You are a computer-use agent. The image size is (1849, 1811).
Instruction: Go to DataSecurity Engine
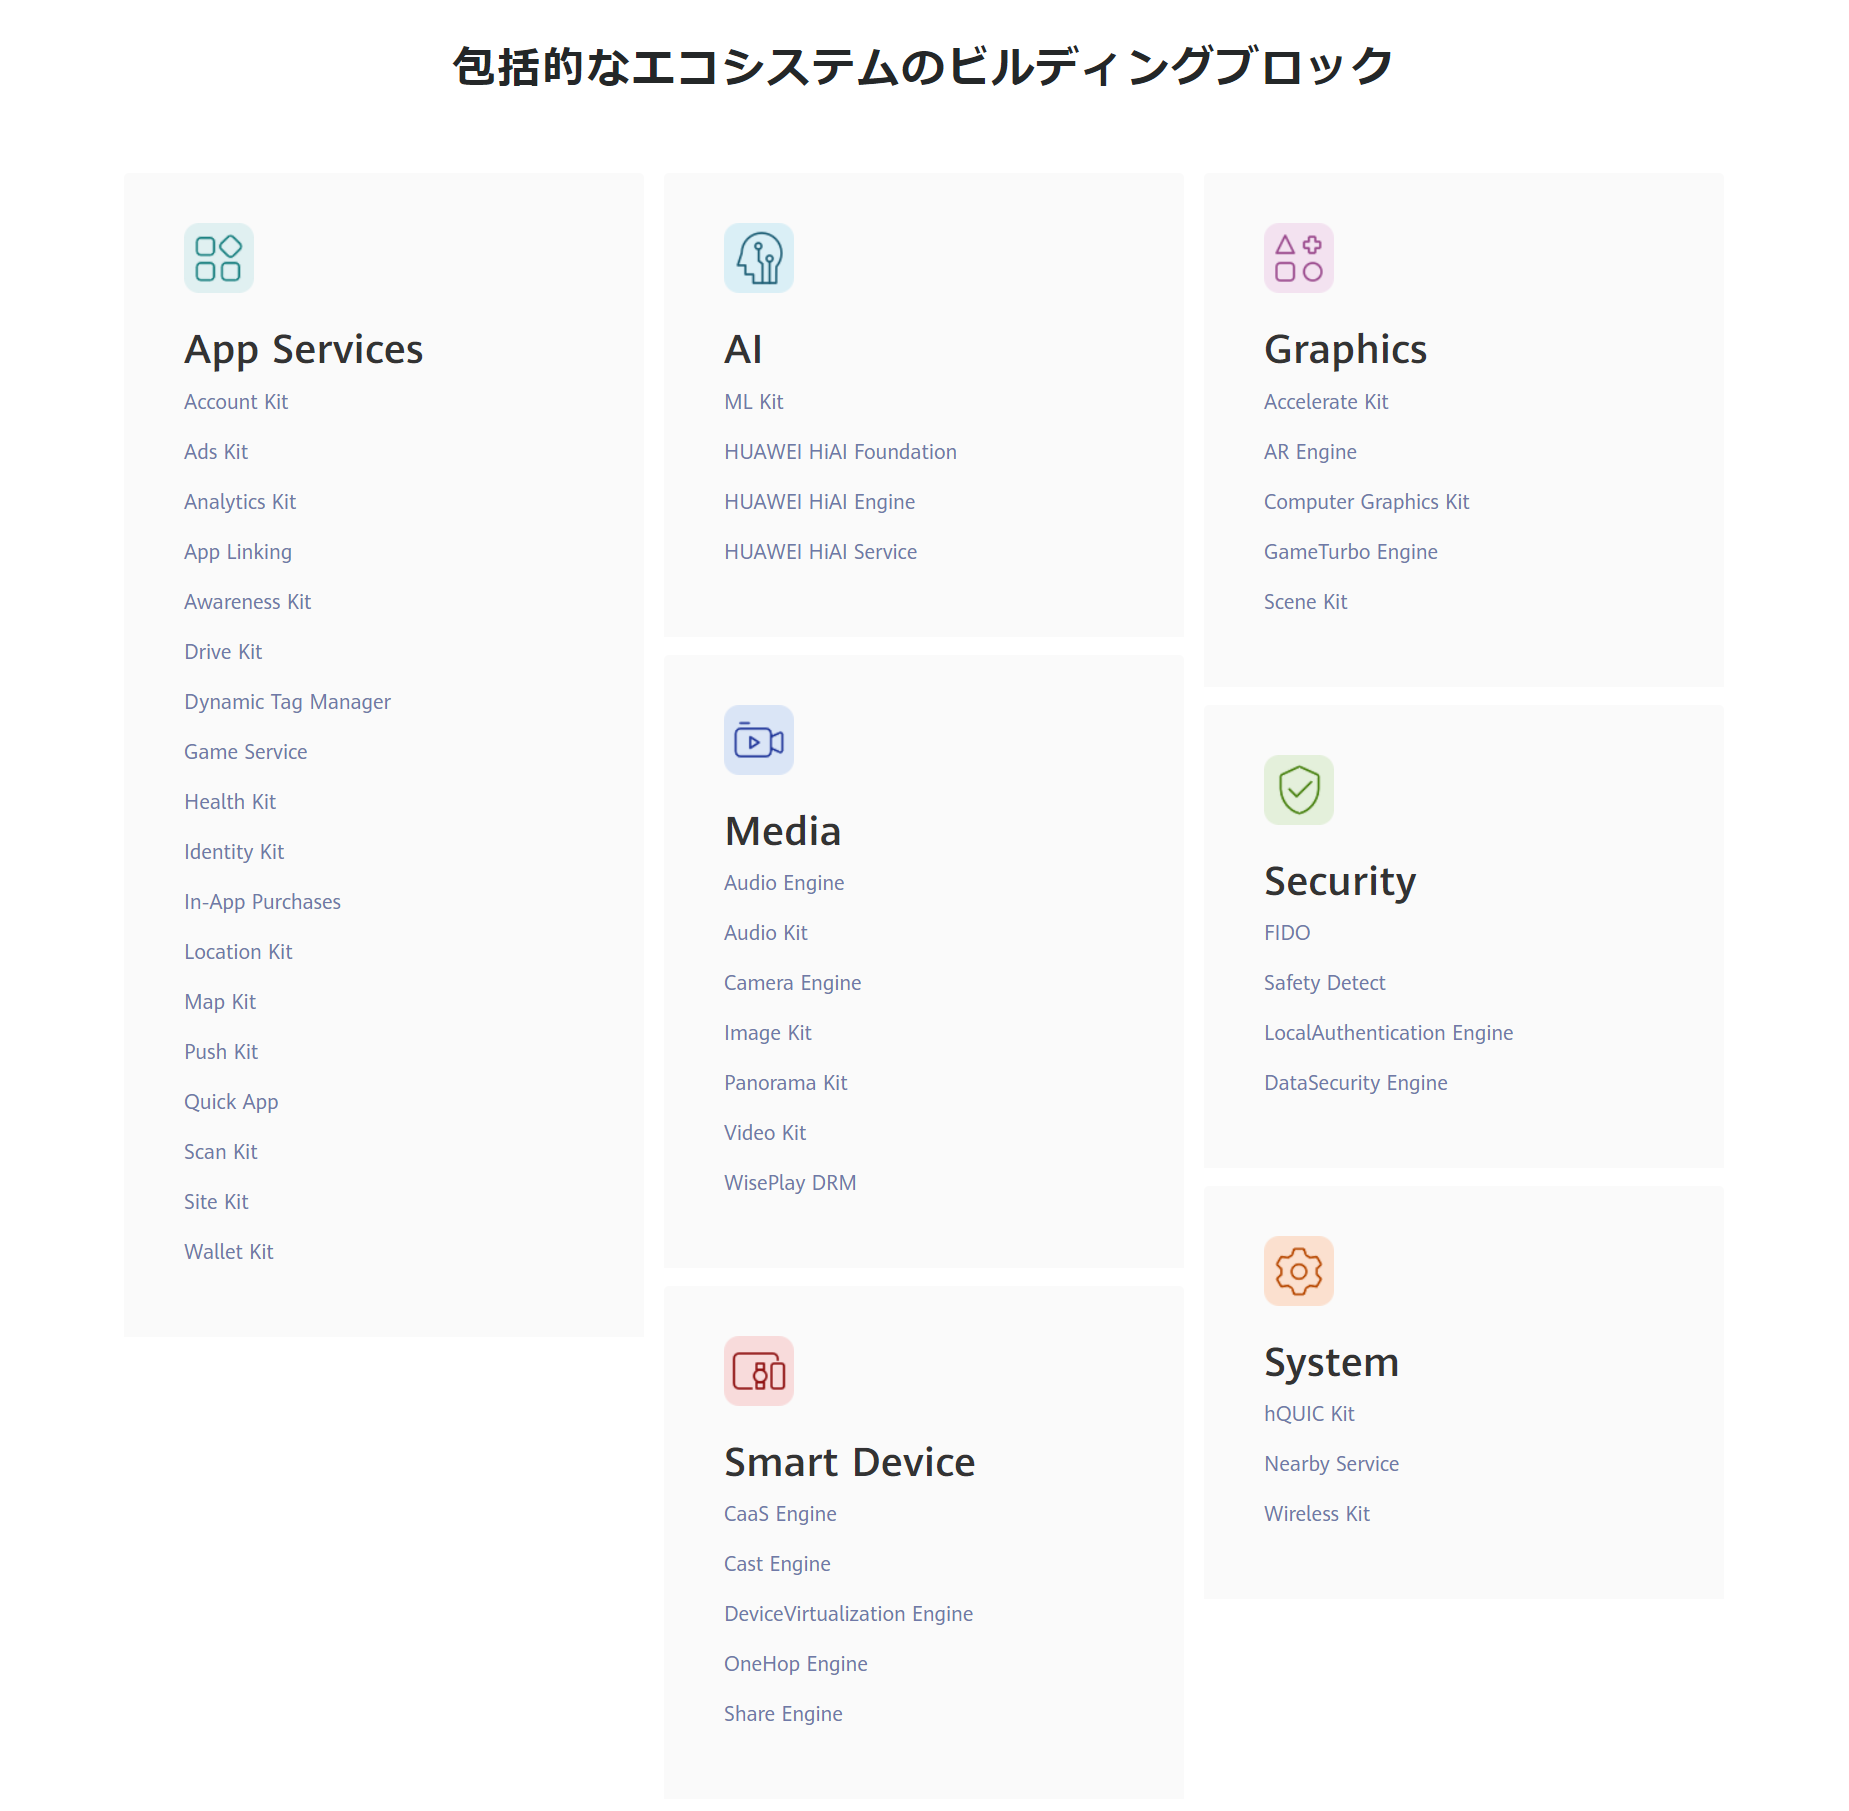[1356, 1083]
